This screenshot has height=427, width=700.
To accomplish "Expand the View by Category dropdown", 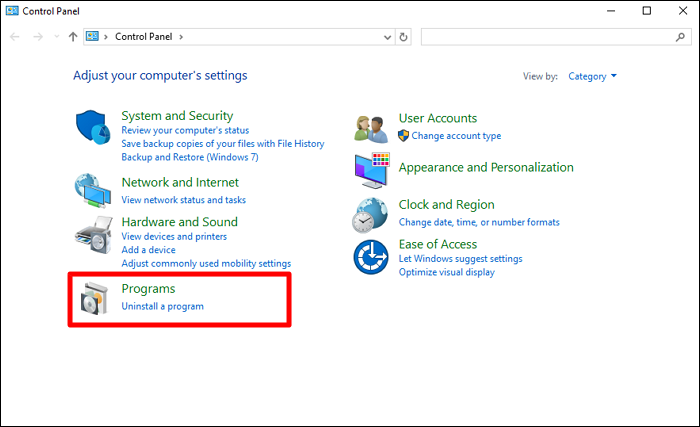I will coord(592,76).
